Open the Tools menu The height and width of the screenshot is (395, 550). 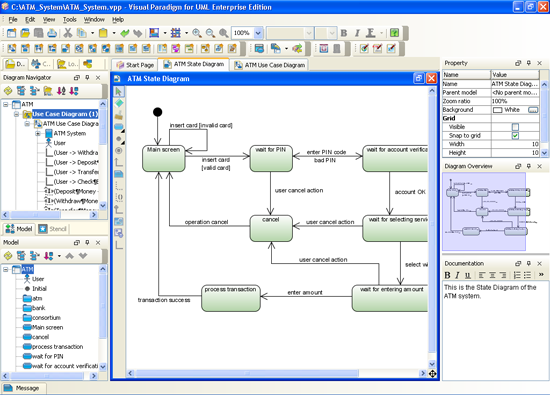pos(69,20)
